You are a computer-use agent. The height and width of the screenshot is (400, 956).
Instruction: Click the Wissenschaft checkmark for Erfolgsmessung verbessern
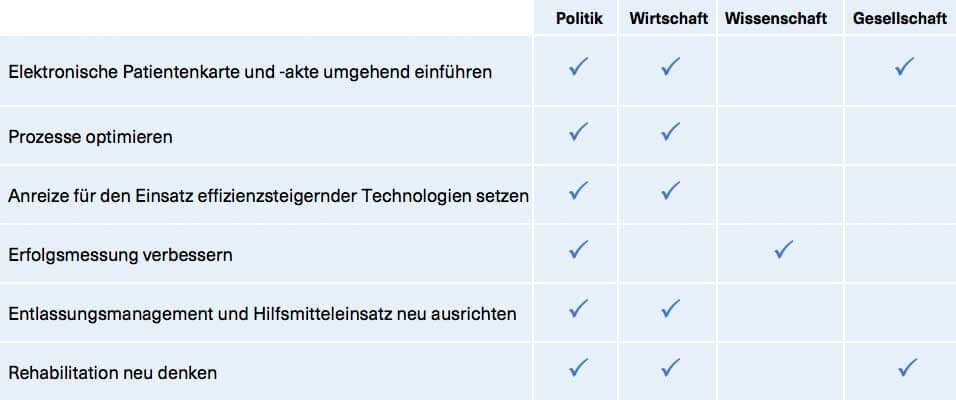coord(784,250)
